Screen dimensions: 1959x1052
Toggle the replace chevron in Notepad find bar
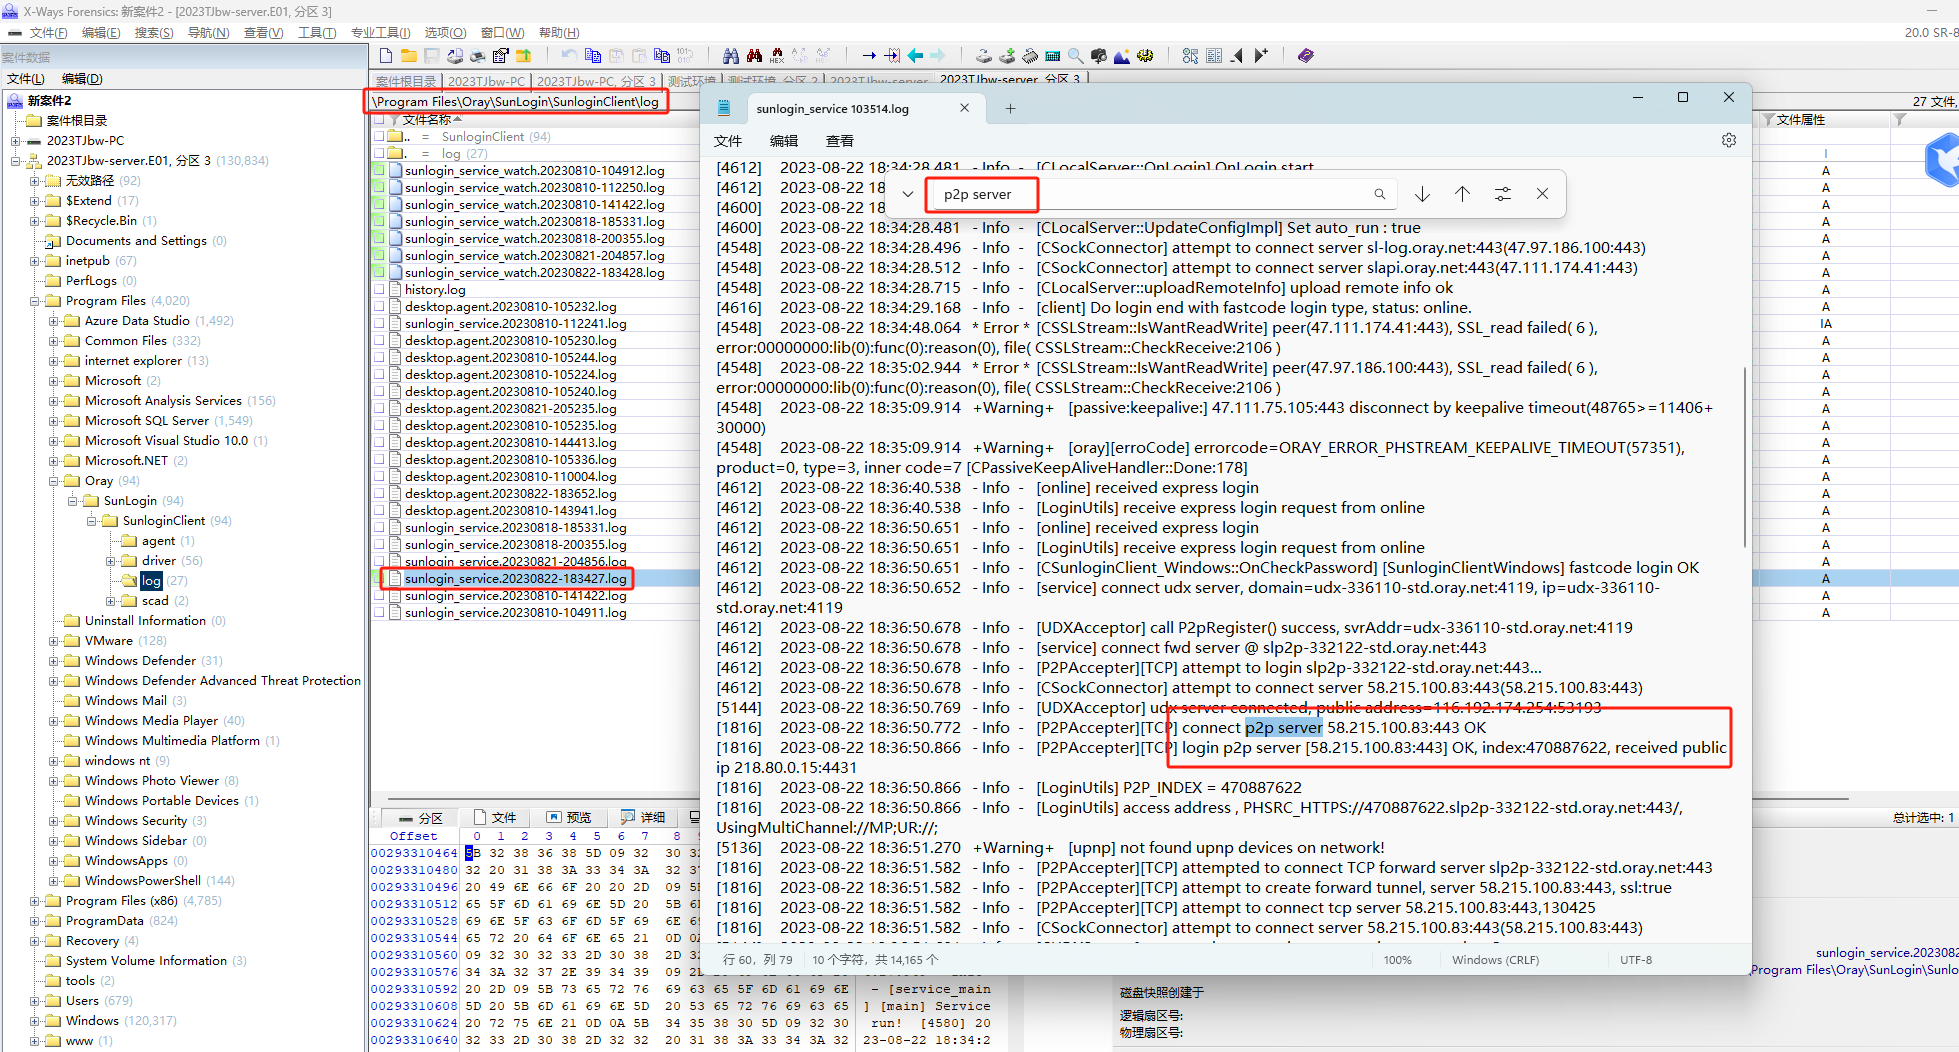click(x=907, y=194)
